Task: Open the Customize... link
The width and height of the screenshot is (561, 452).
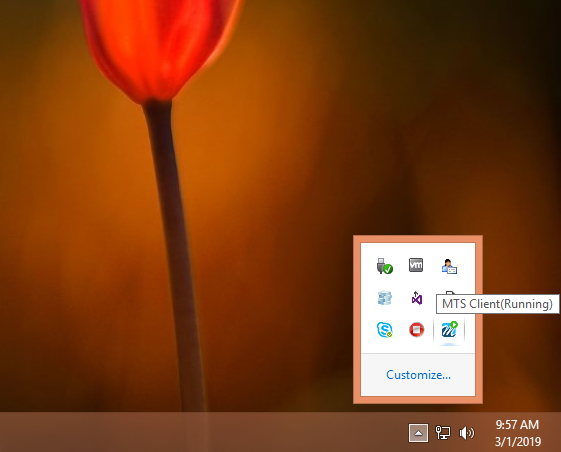Action: (418, 375)
